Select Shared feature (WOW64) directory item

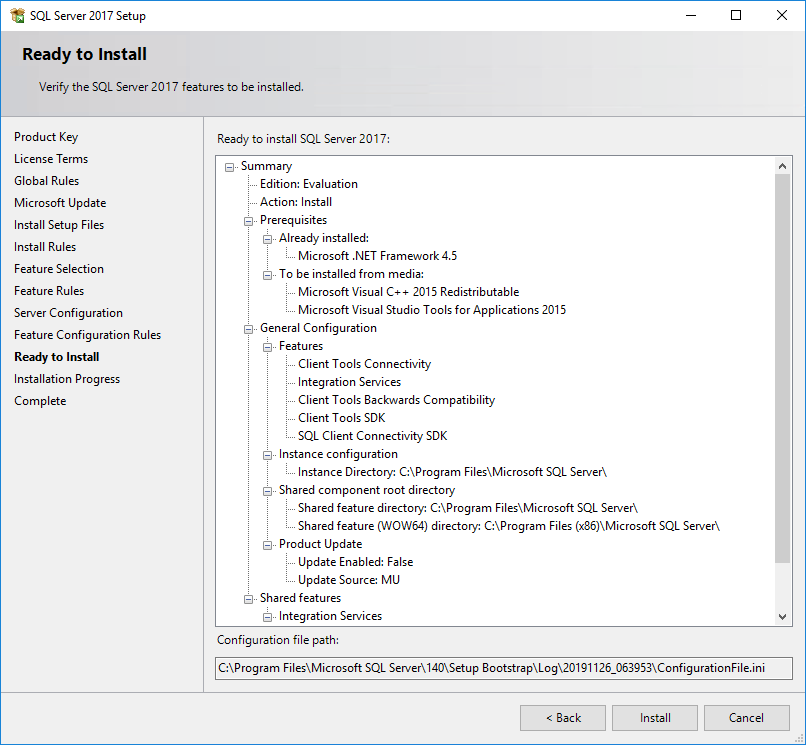[509, 526]
